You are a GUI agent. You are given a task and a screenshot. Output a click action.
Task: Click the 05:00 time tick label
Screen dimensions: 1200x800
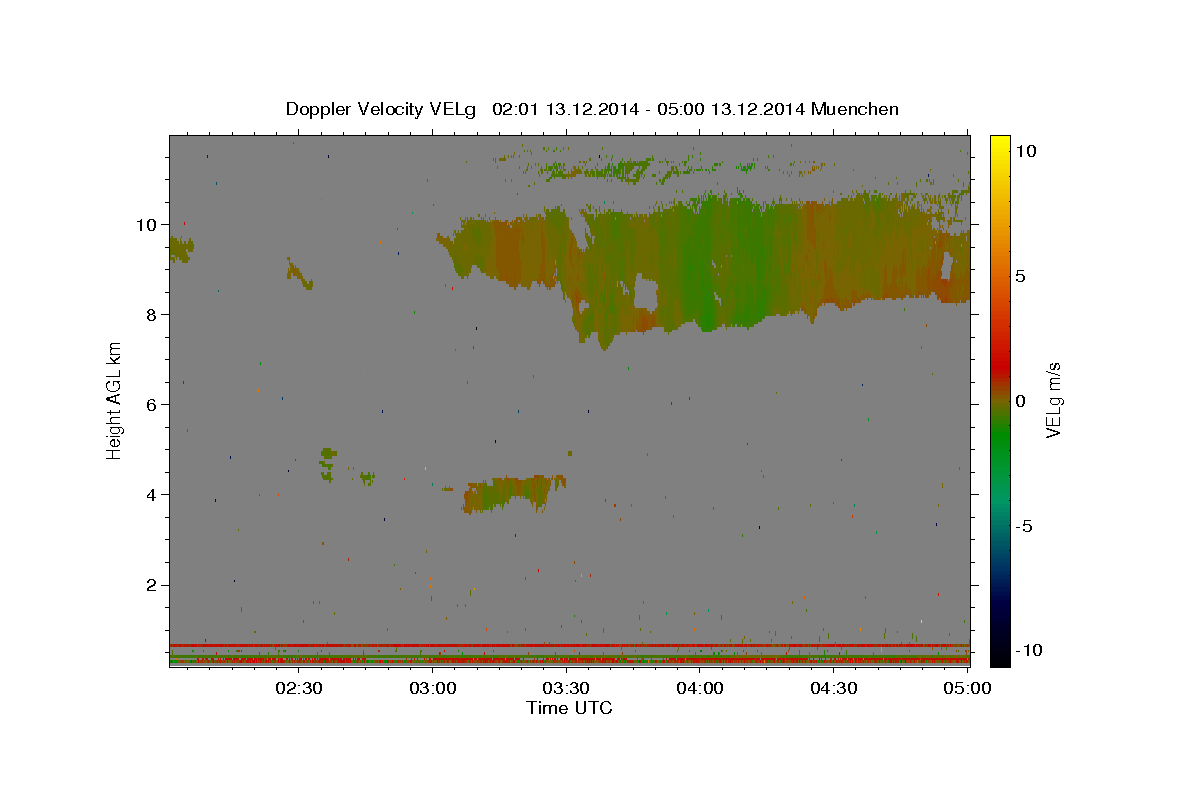(x=966, y=688)
